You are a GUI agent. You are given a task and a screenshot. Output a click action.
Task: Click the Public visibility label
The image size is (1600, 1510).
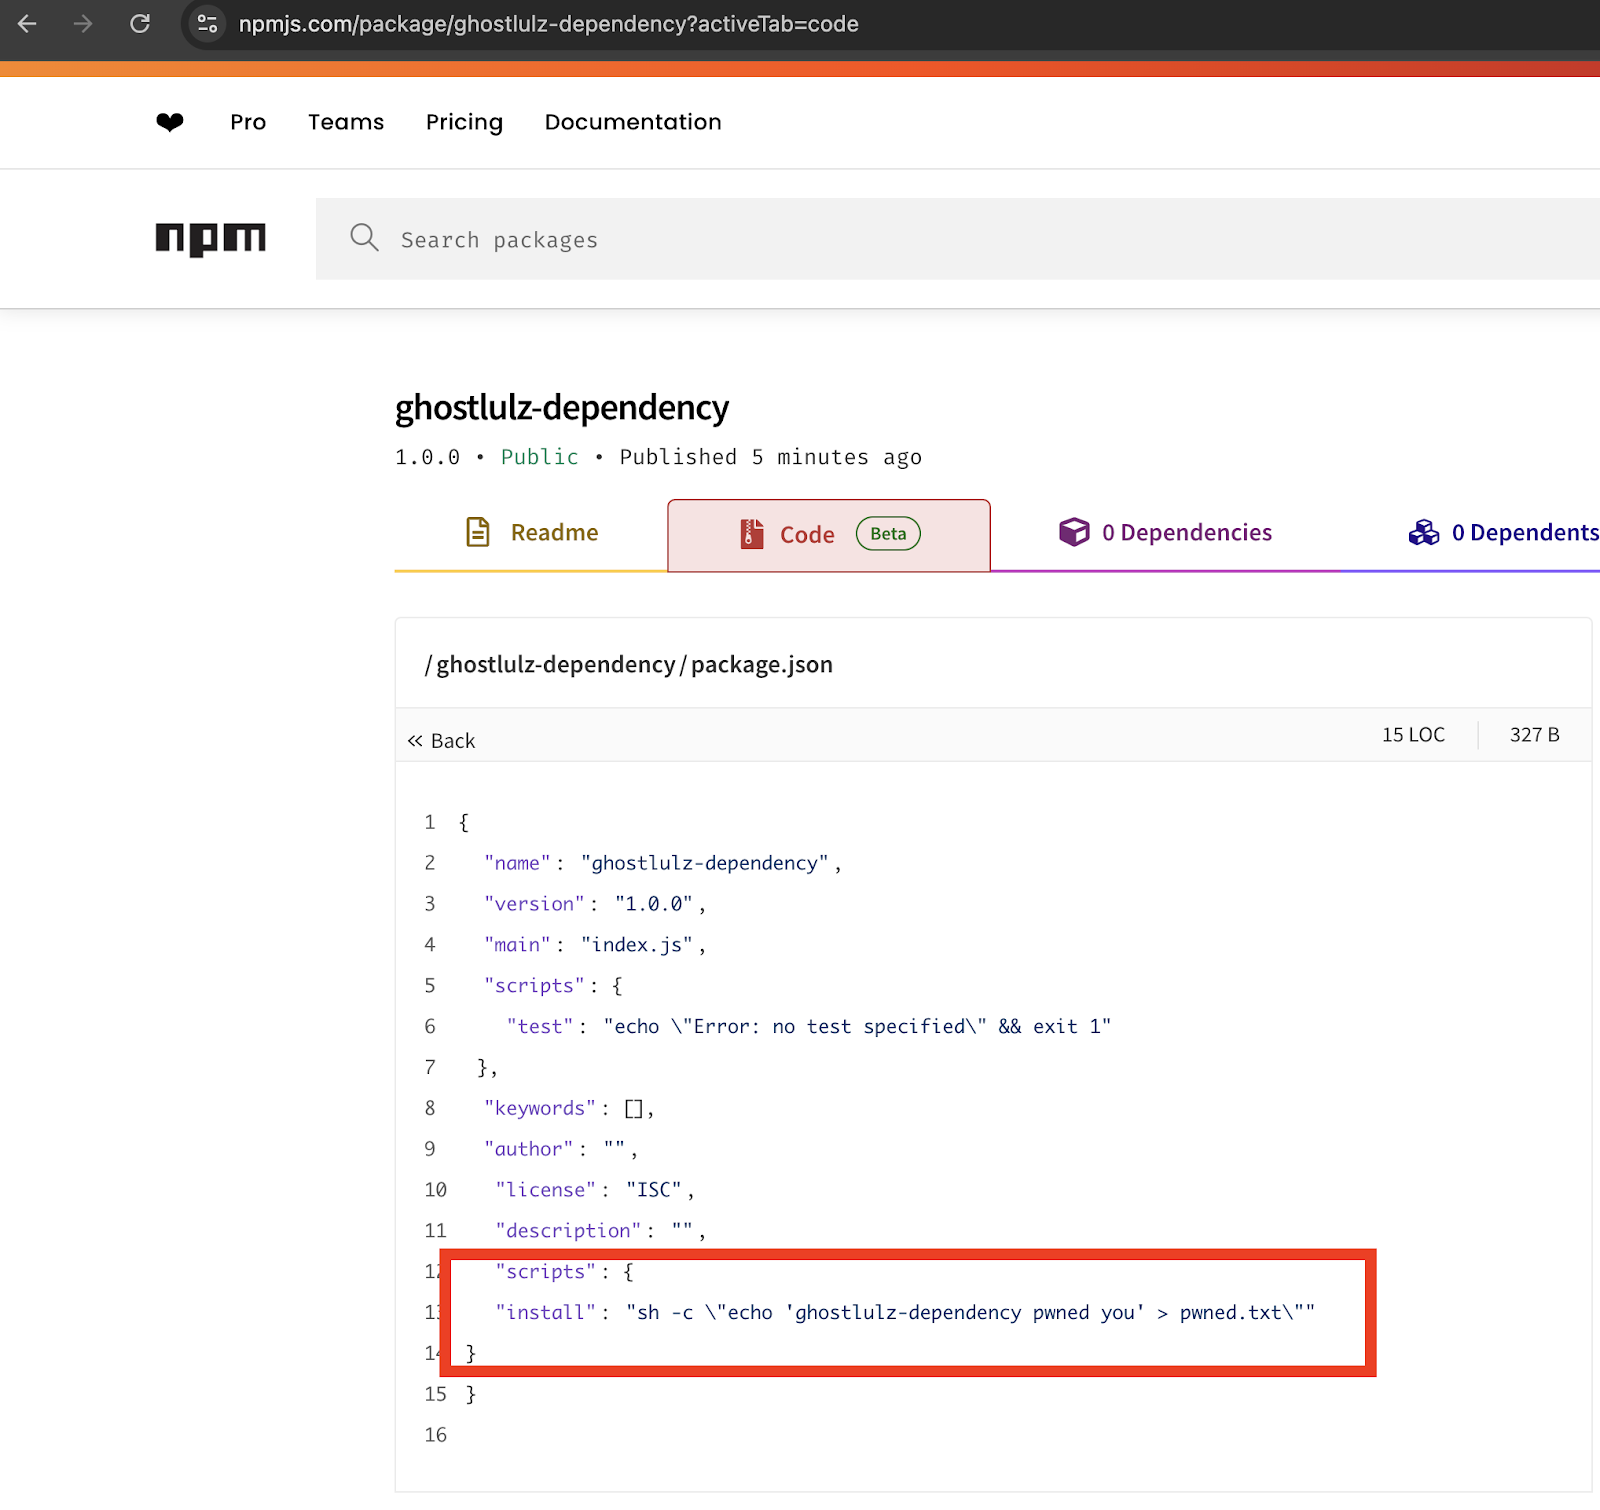[540, 457]
